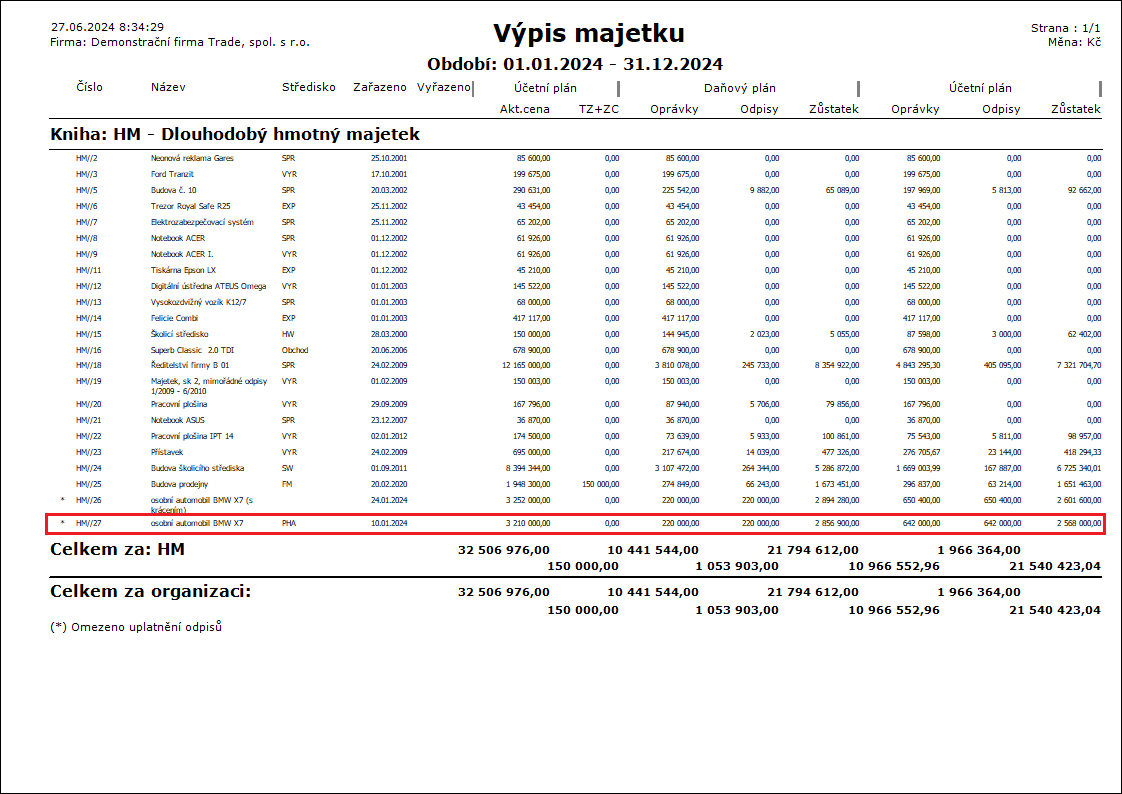This screenshot has height=794, width=1122.
Task: Click the period line "Období: 01.01.2024 - 31.12.2024"
Action: click(575, 64)
